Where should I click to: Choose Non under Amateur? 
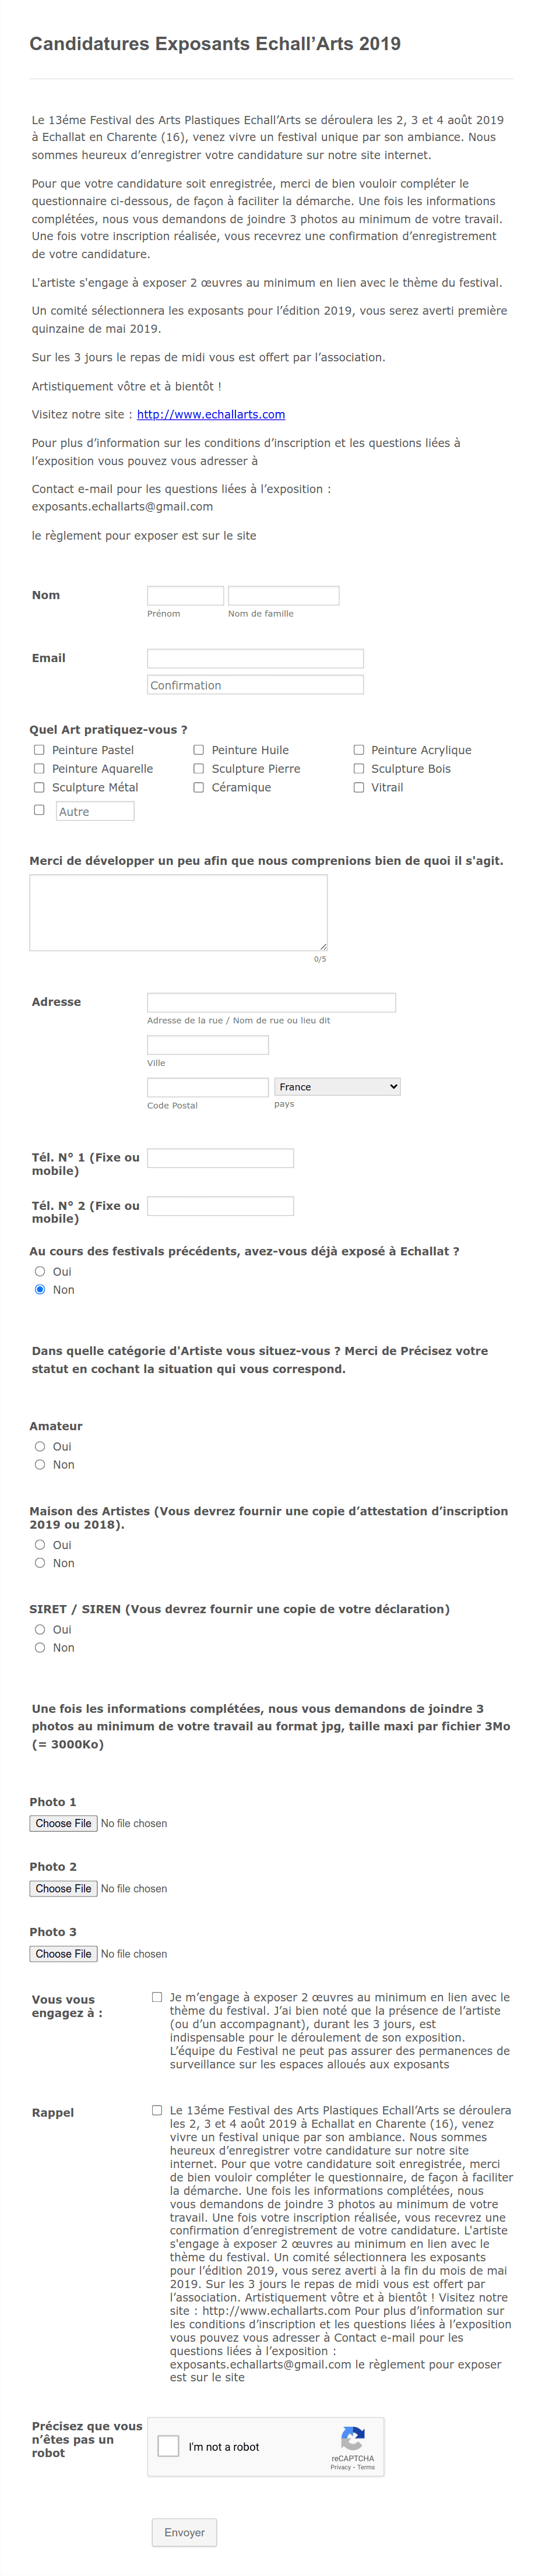40,1464
